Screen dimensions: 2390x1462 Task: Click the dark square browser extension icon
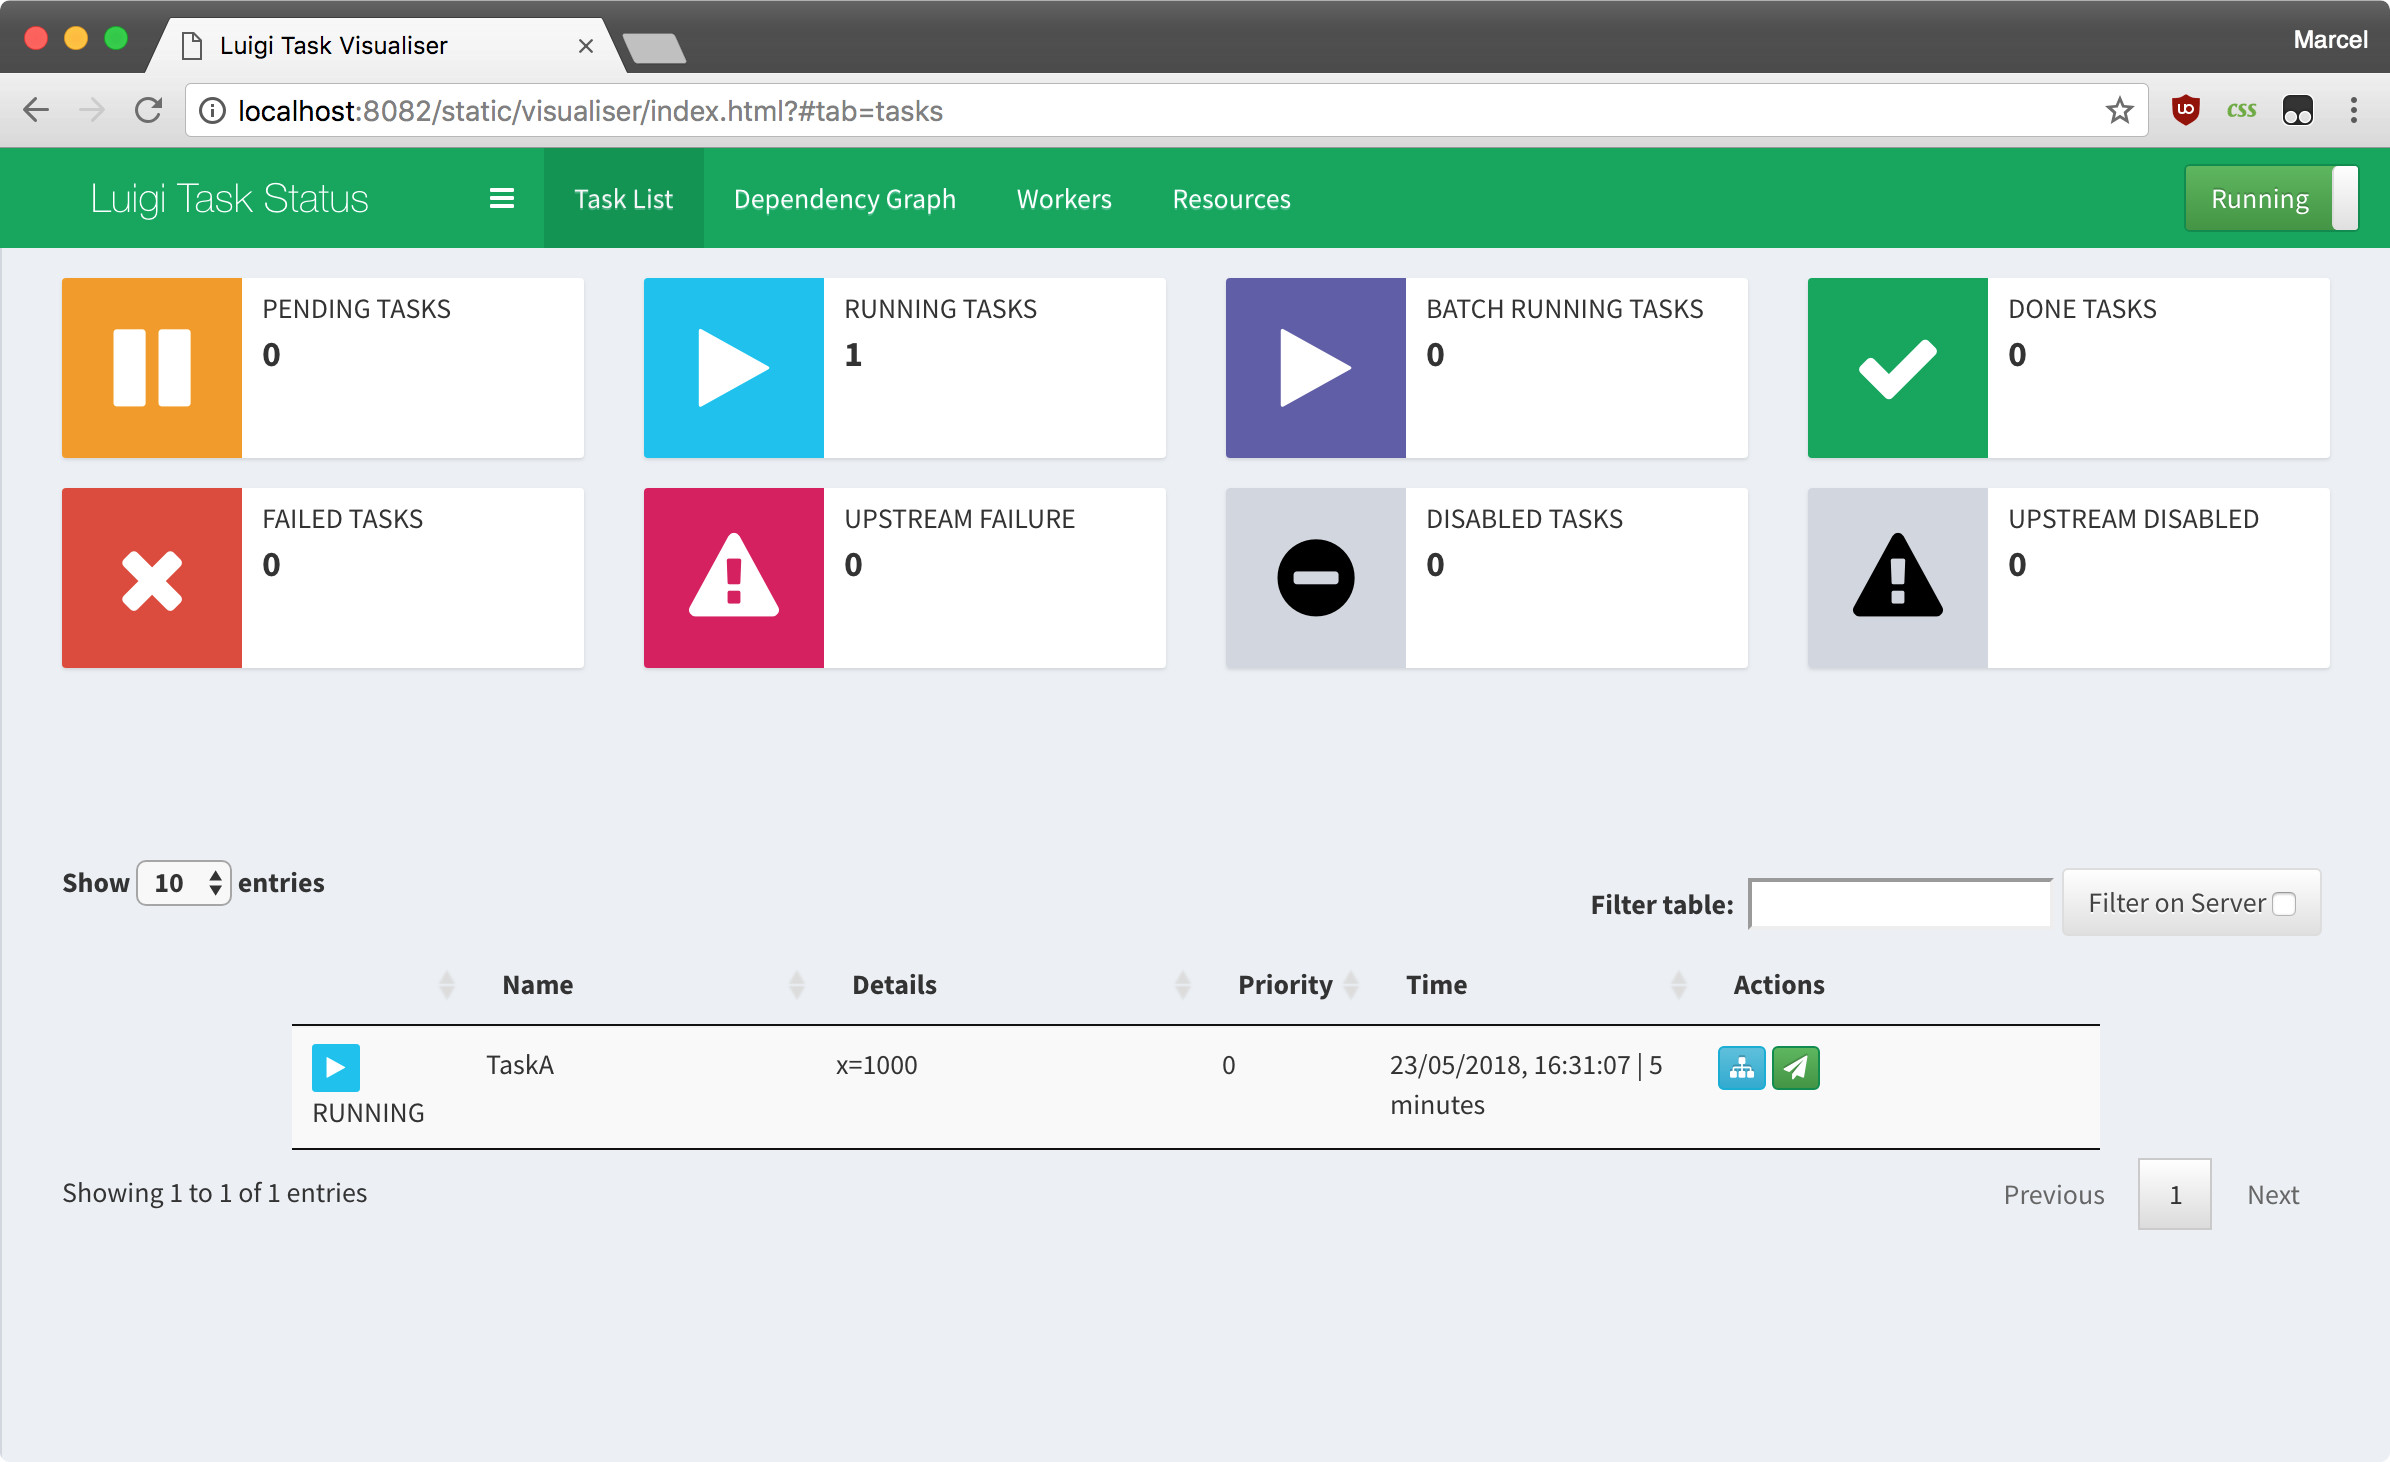pyautogui.click(x=2298, y=110)
